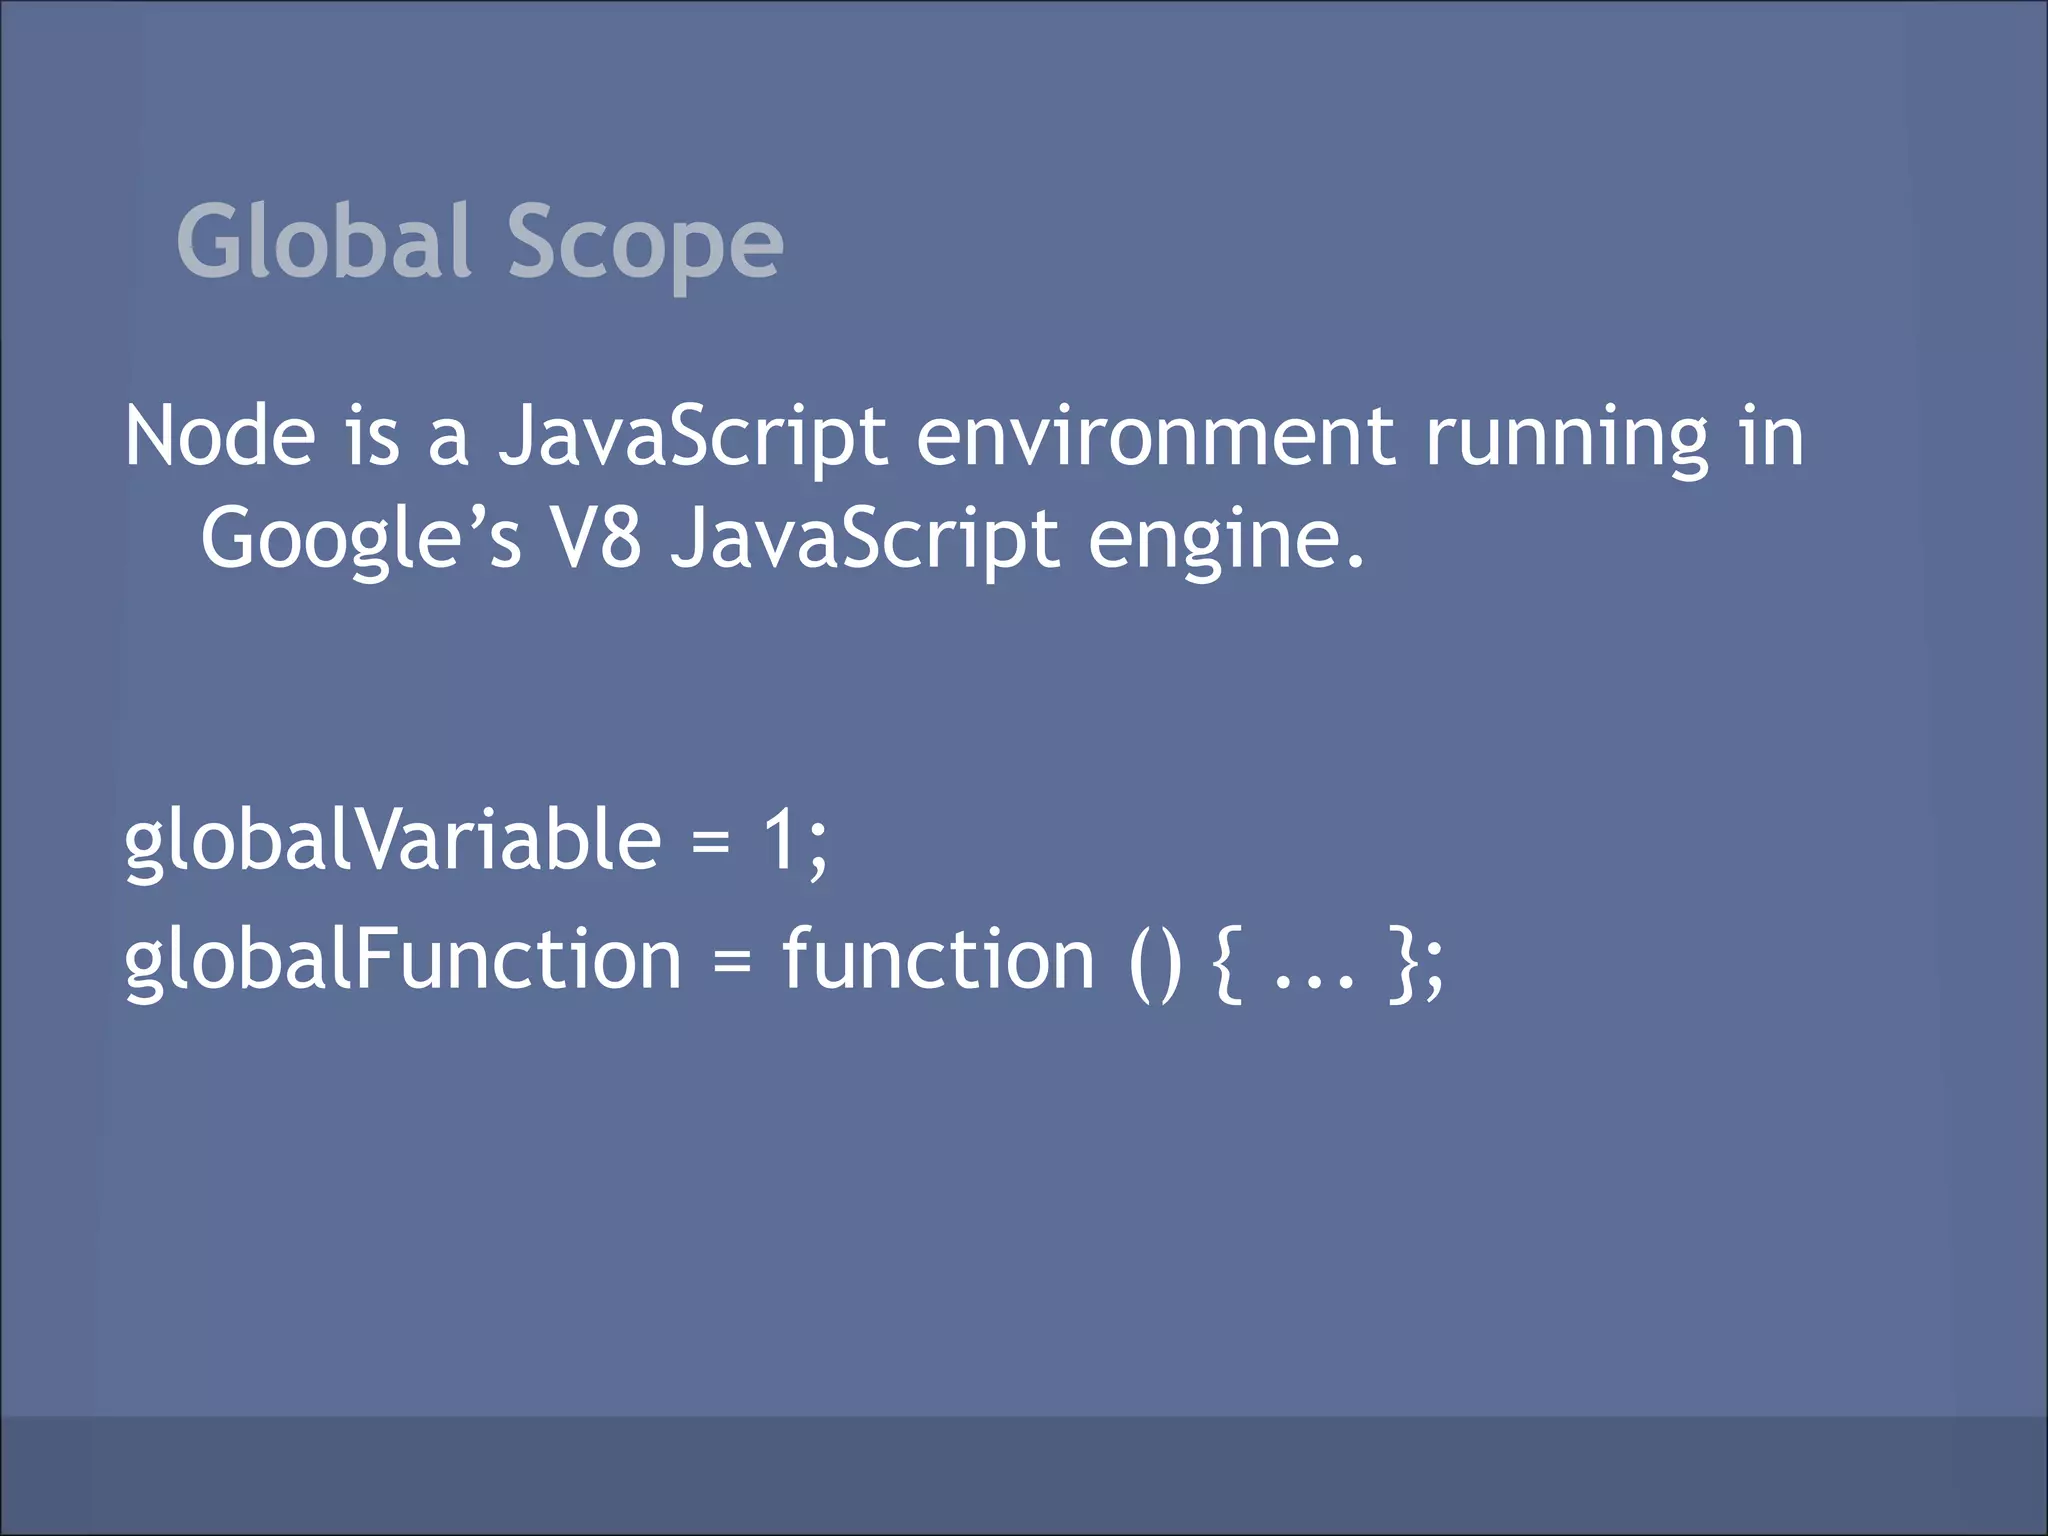Click the line 'Google's V8 JavaScript engine.'

coord(782,541)
